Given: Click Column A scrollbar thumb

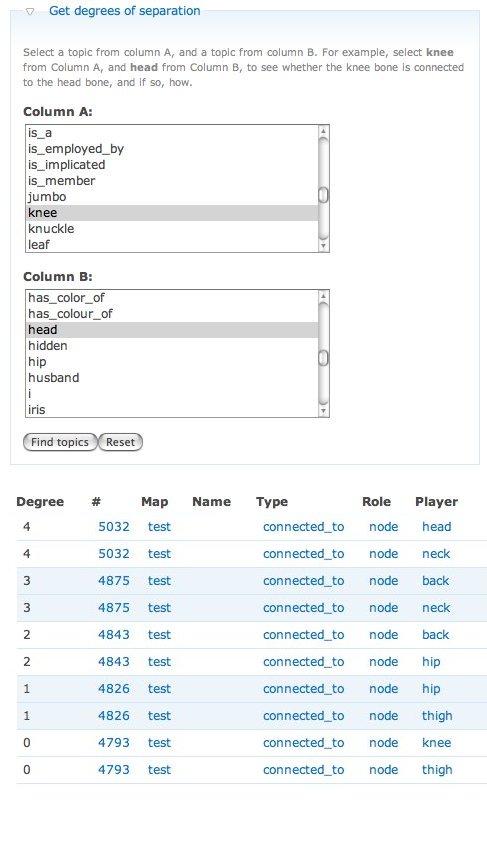Looking at the screenshot, I should click(x=323, y=195).
